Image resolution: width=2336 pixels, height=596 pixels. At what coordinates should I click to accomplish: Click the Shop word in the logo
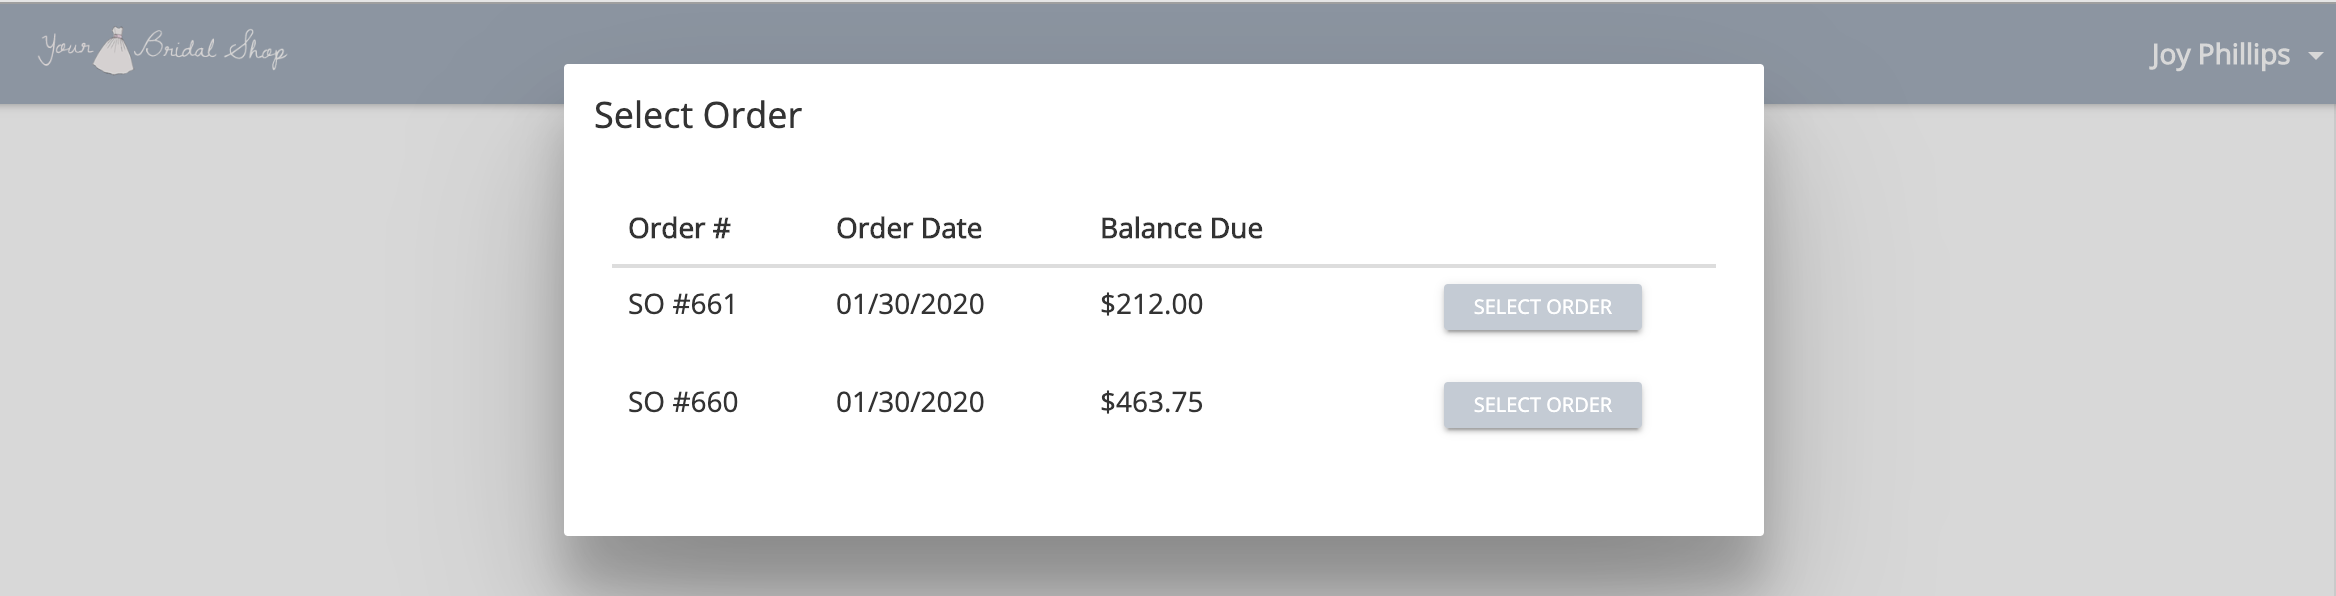256,50
